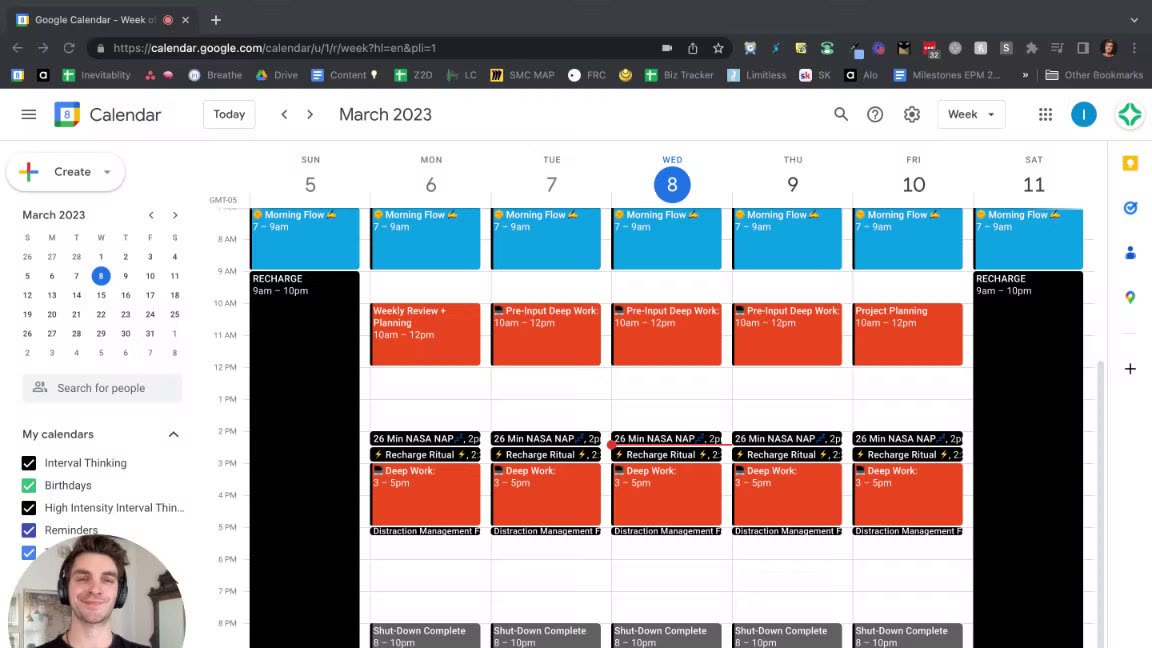Share the page via address bar icon
Screen dimensions: 1152x648
pyautogui.click(x=692, y=48)
